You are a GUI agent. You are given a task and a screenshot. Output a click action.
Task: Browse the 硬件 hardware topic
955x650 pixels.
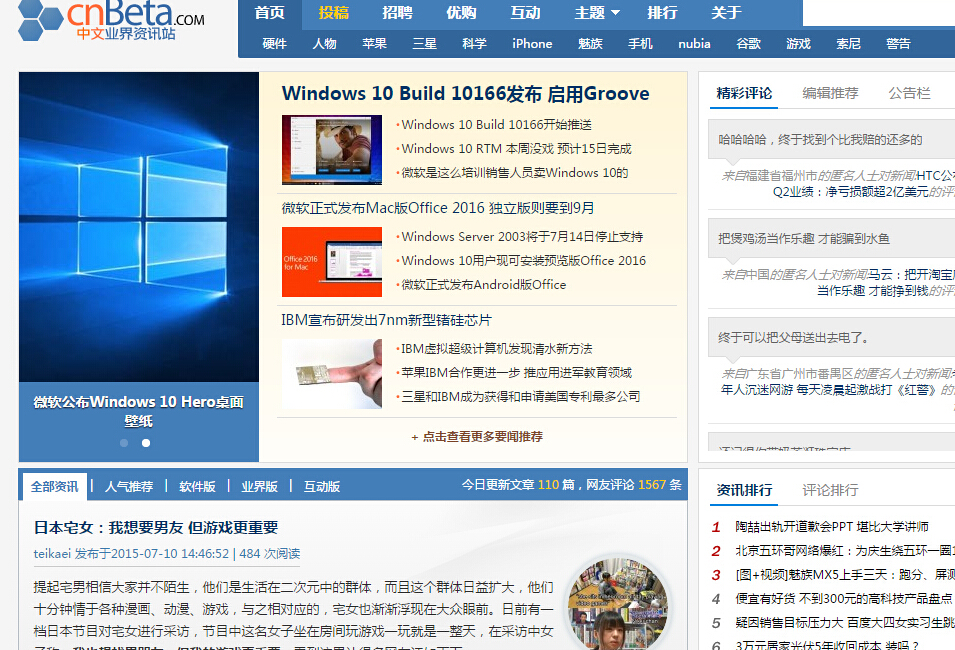click(275, 44)
